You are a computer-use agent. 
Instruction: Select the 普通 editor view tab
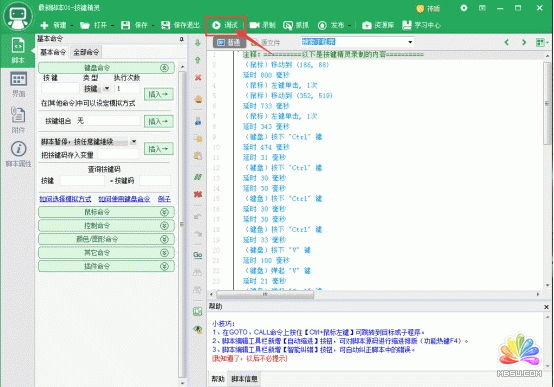click(x=229, y=43)
